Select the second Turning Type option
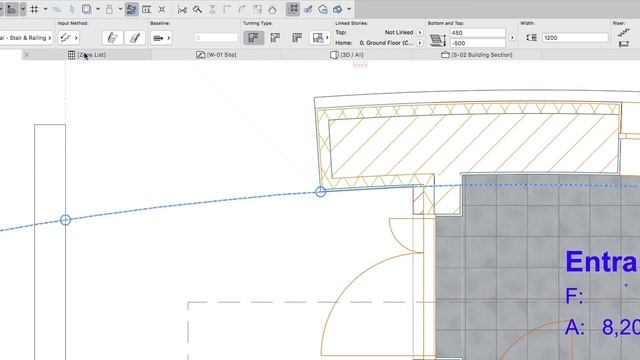The image size is (640, 360). pos(276,38)
